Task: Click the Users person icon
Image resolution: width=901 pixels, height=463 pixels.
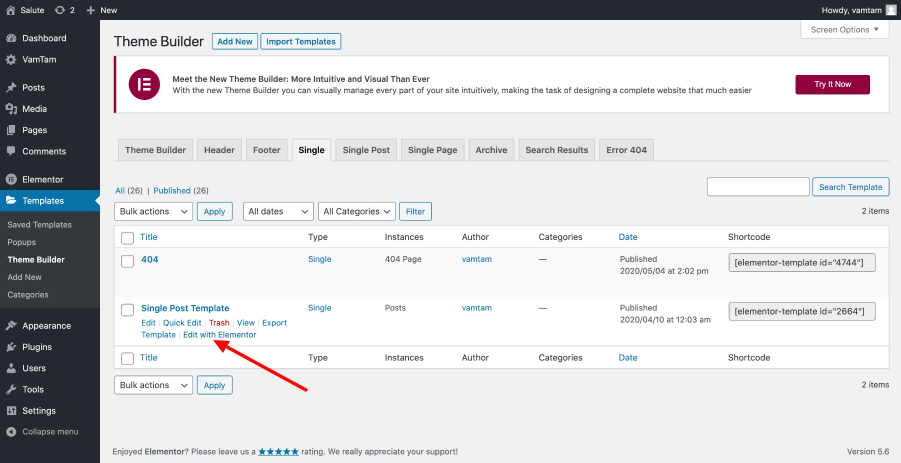Action: tap(11, 368)
